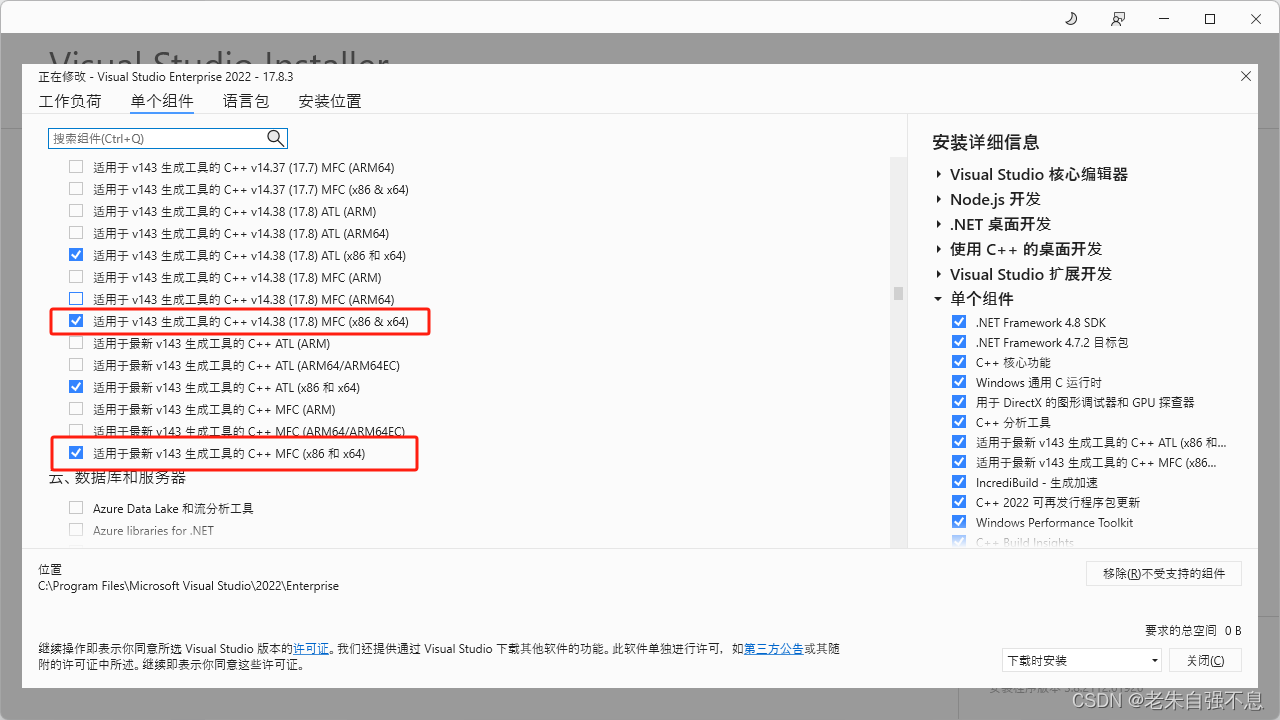This screenshot has width=1280, height=720.
Task: Click the 要求的总空间 0 B label
Action: click(x=1193, y=631)
